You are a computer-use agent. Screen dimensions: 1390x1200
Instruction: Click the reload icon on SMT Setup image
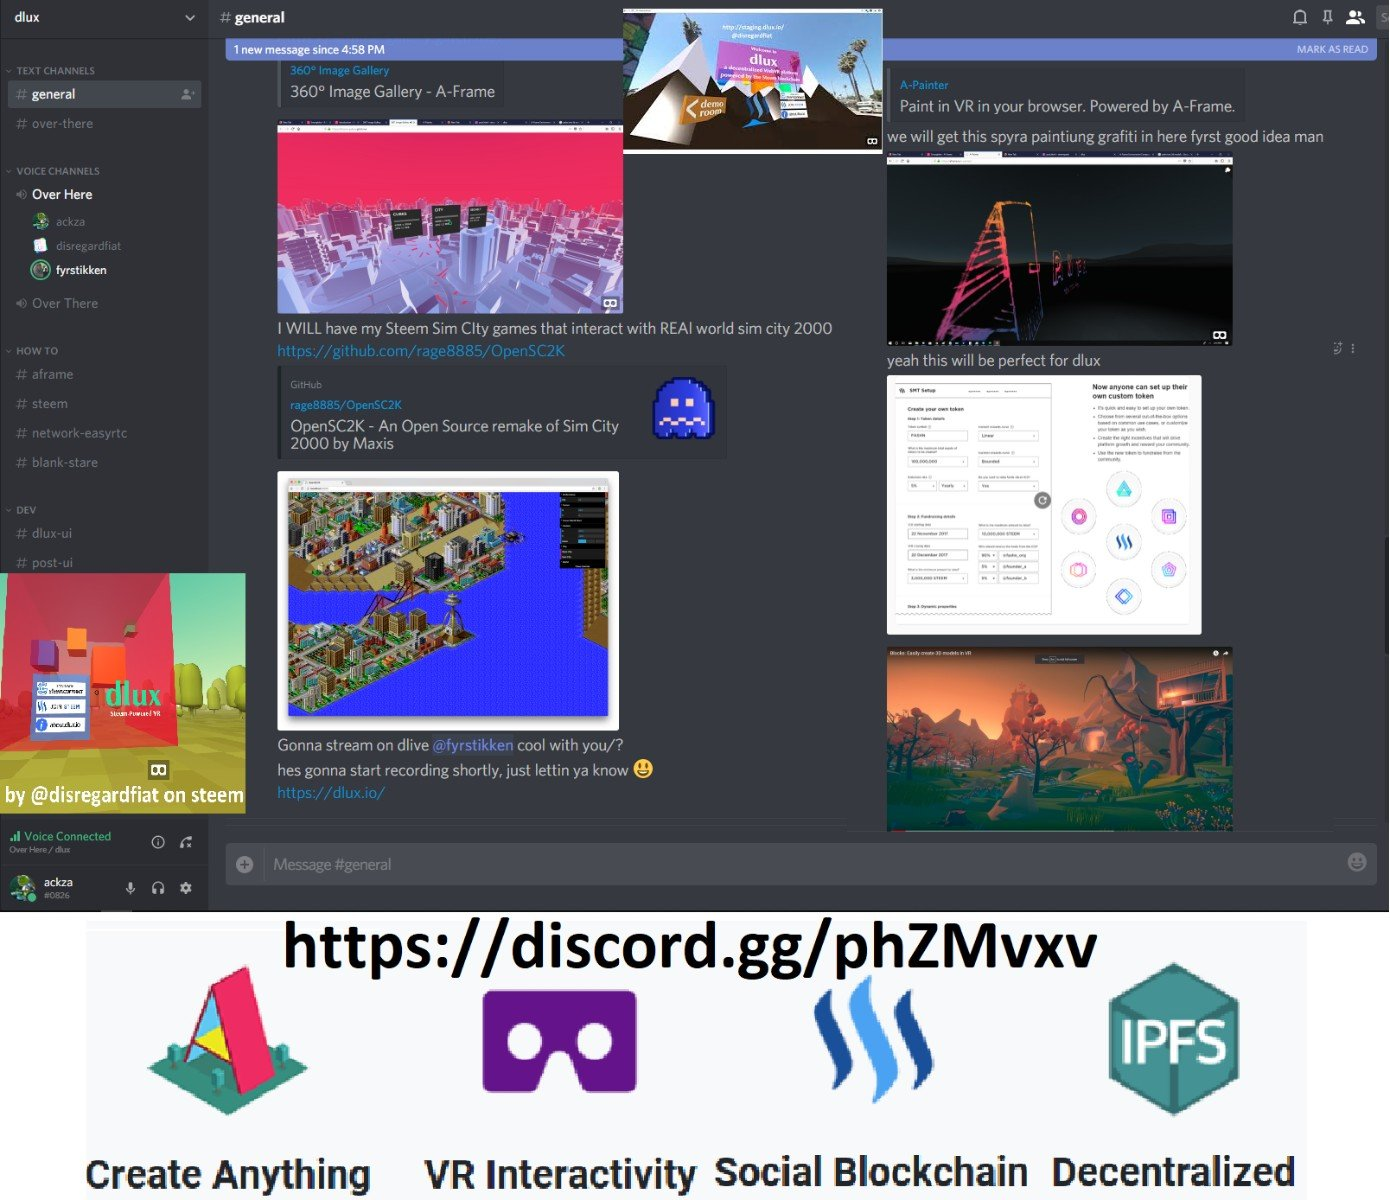(1042, 500)
